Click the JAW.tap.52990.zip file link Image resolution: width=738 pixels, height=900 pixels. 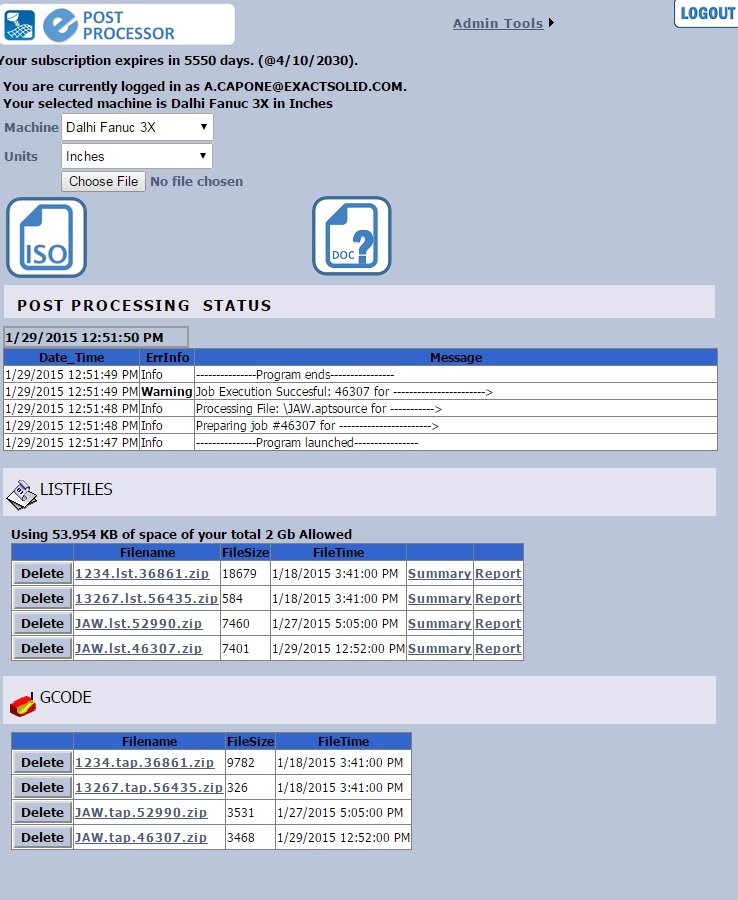pyautogui.click(x=141, y=812)
